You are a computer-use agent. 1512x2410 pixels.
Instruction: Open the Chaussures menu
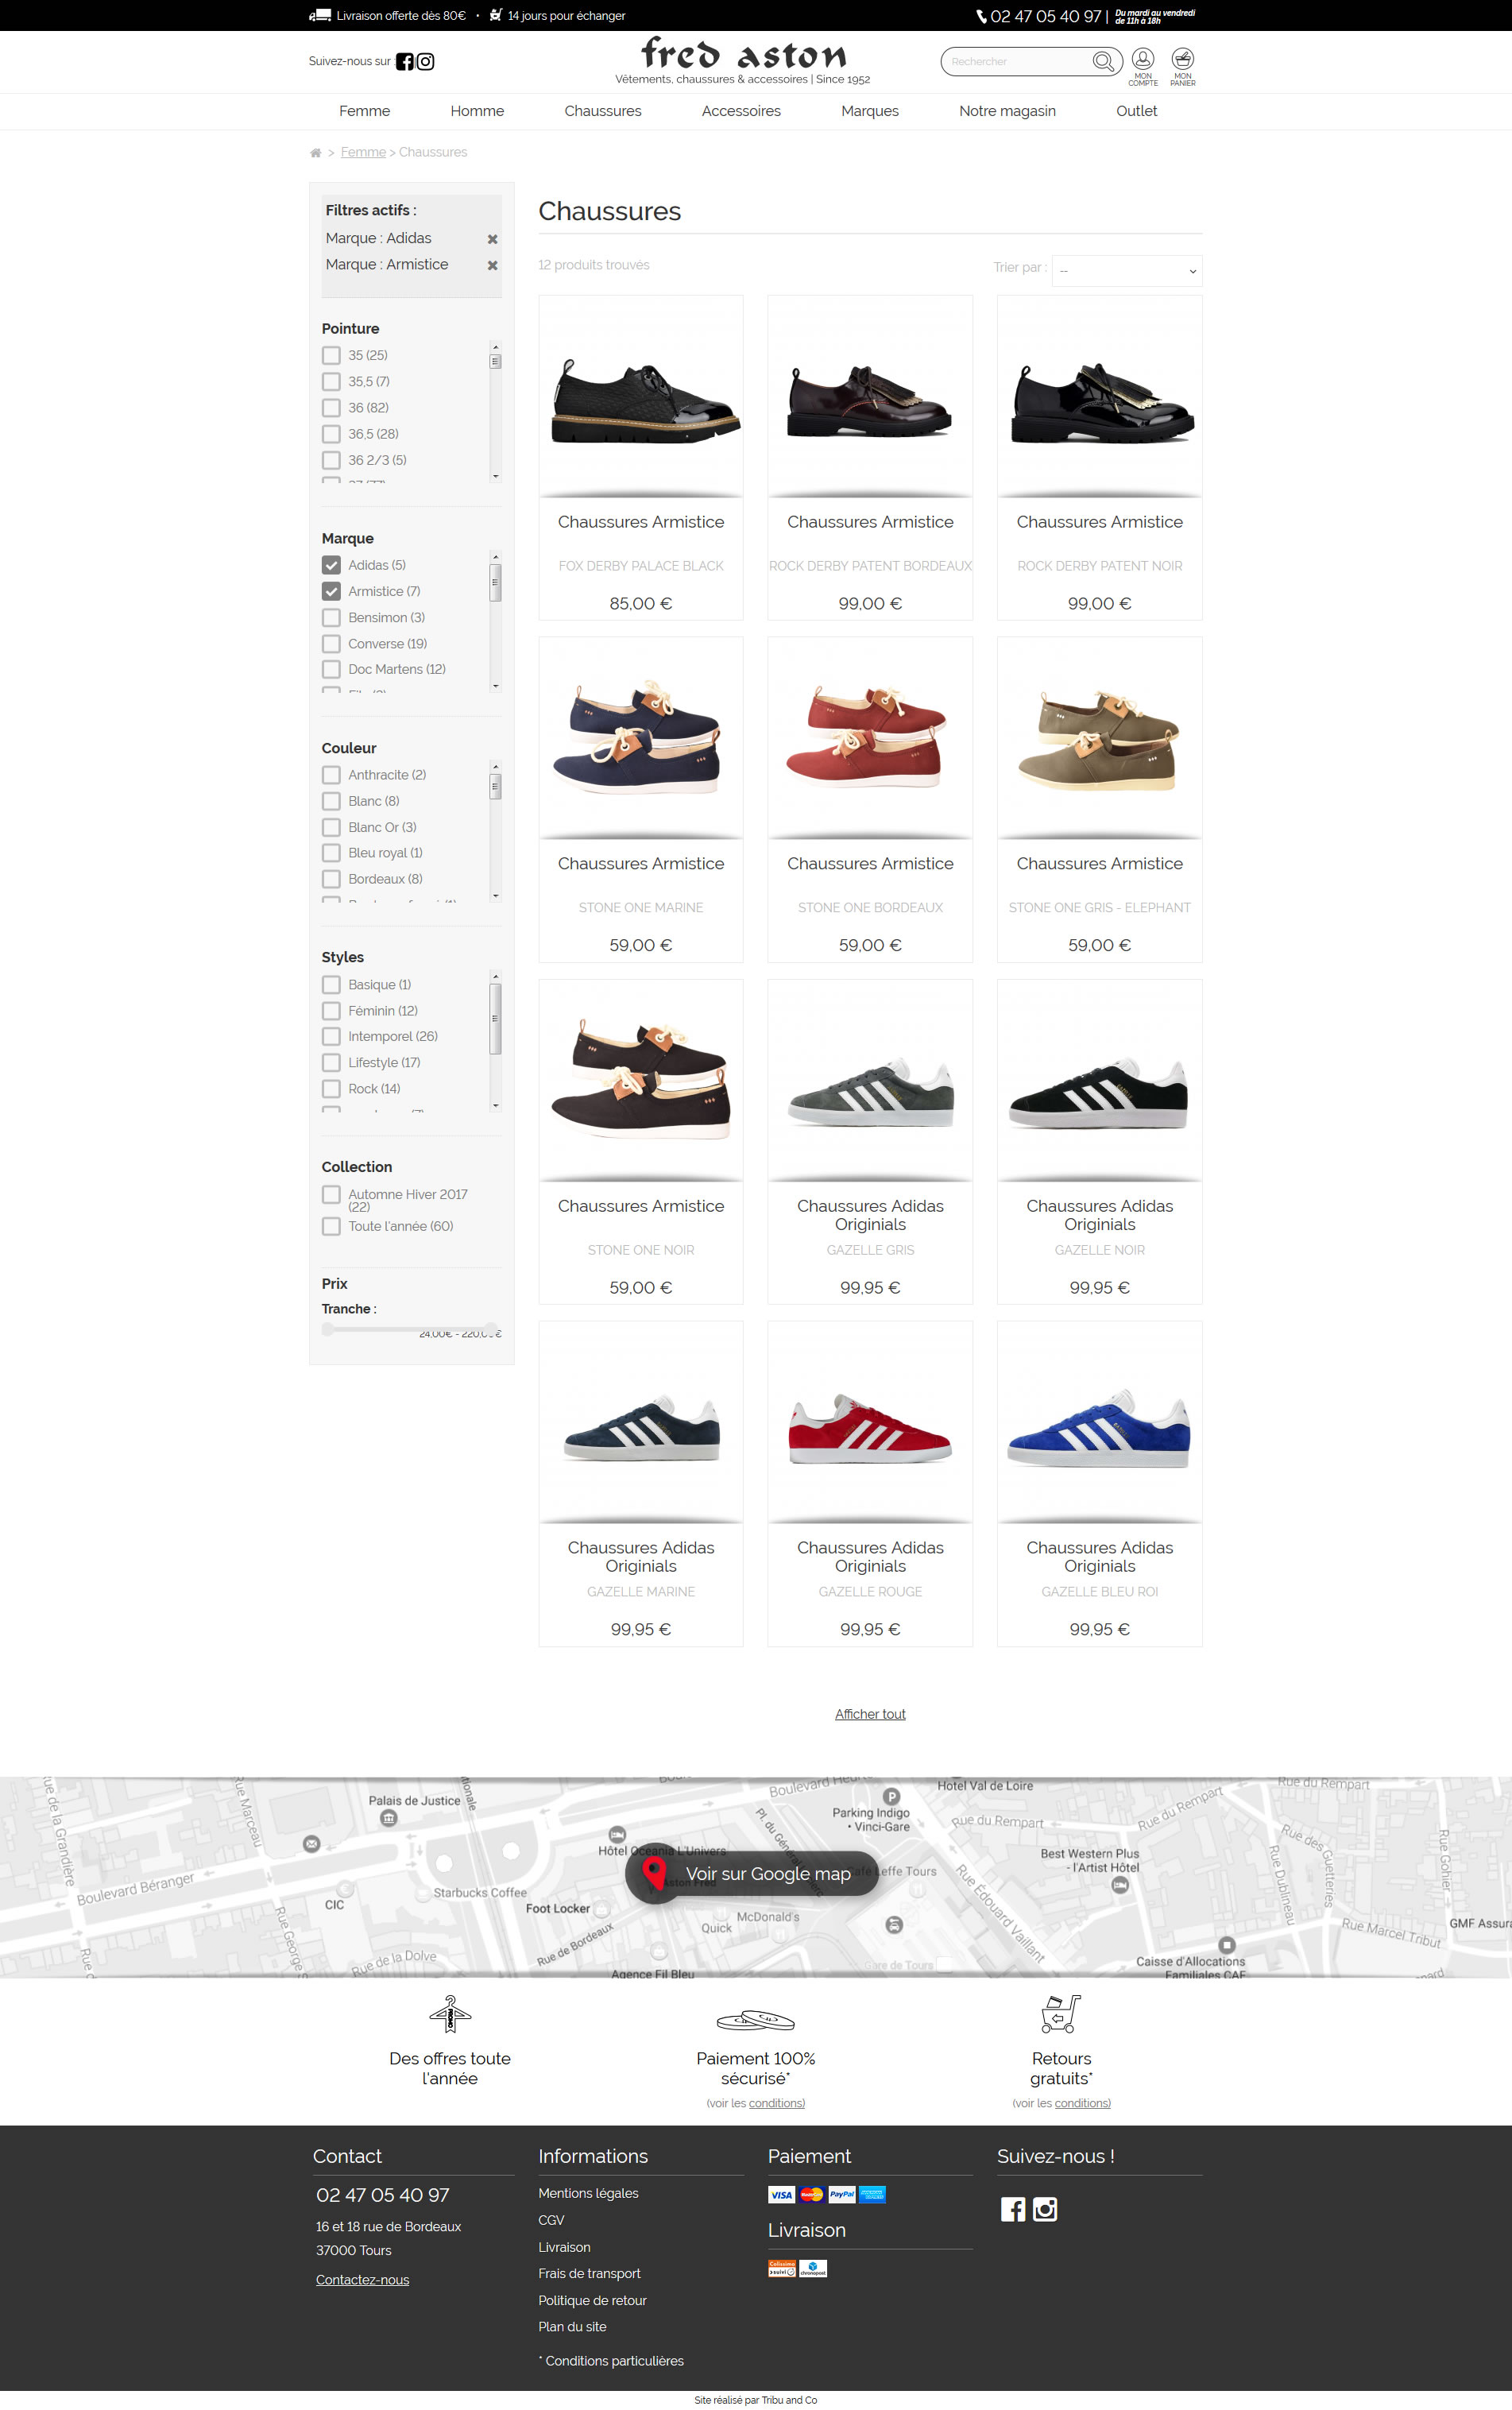coord(603,111)
